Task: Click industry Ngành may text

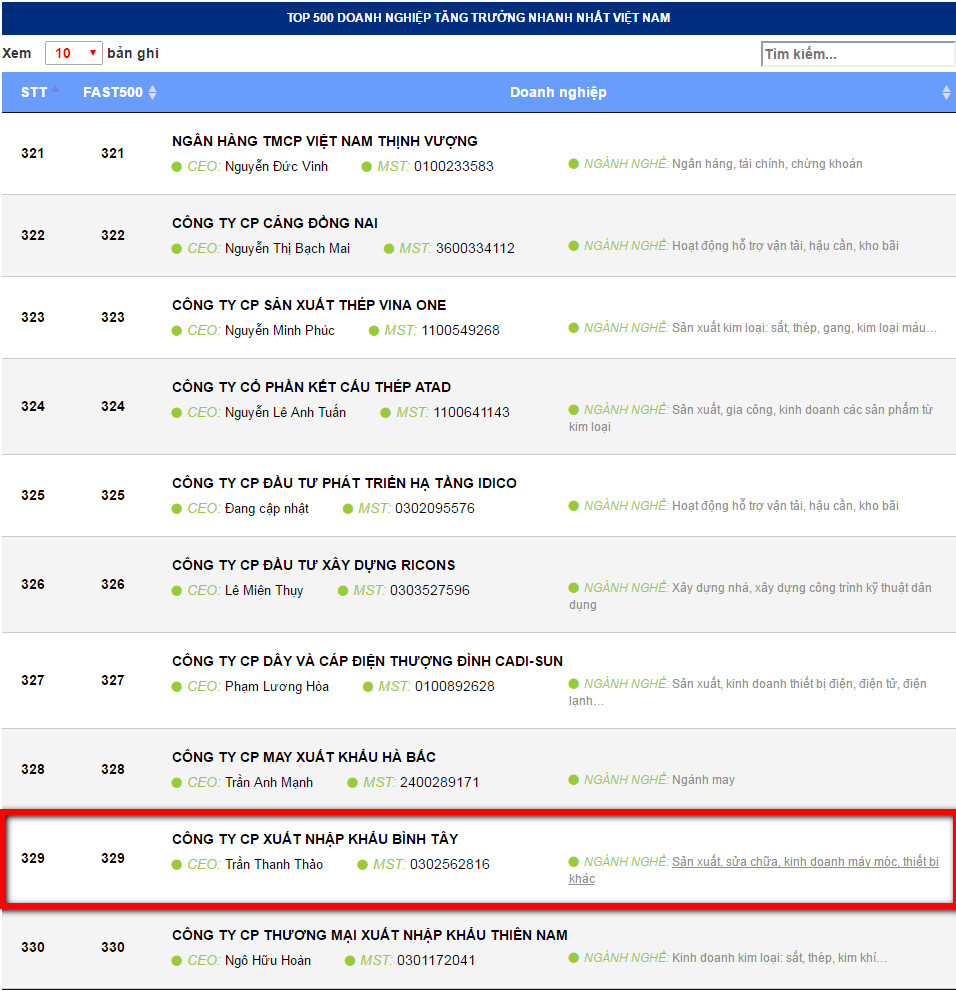Action: coord(703,781)
